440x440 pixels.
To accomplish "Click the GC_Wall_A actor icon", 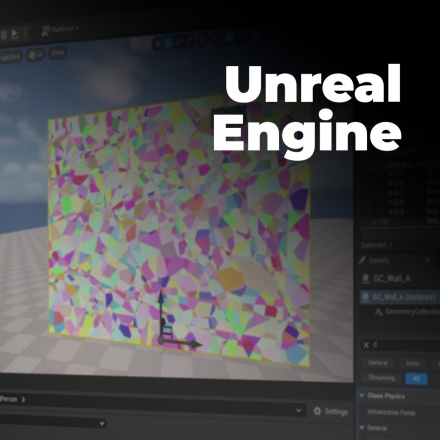I will (366, 279).
